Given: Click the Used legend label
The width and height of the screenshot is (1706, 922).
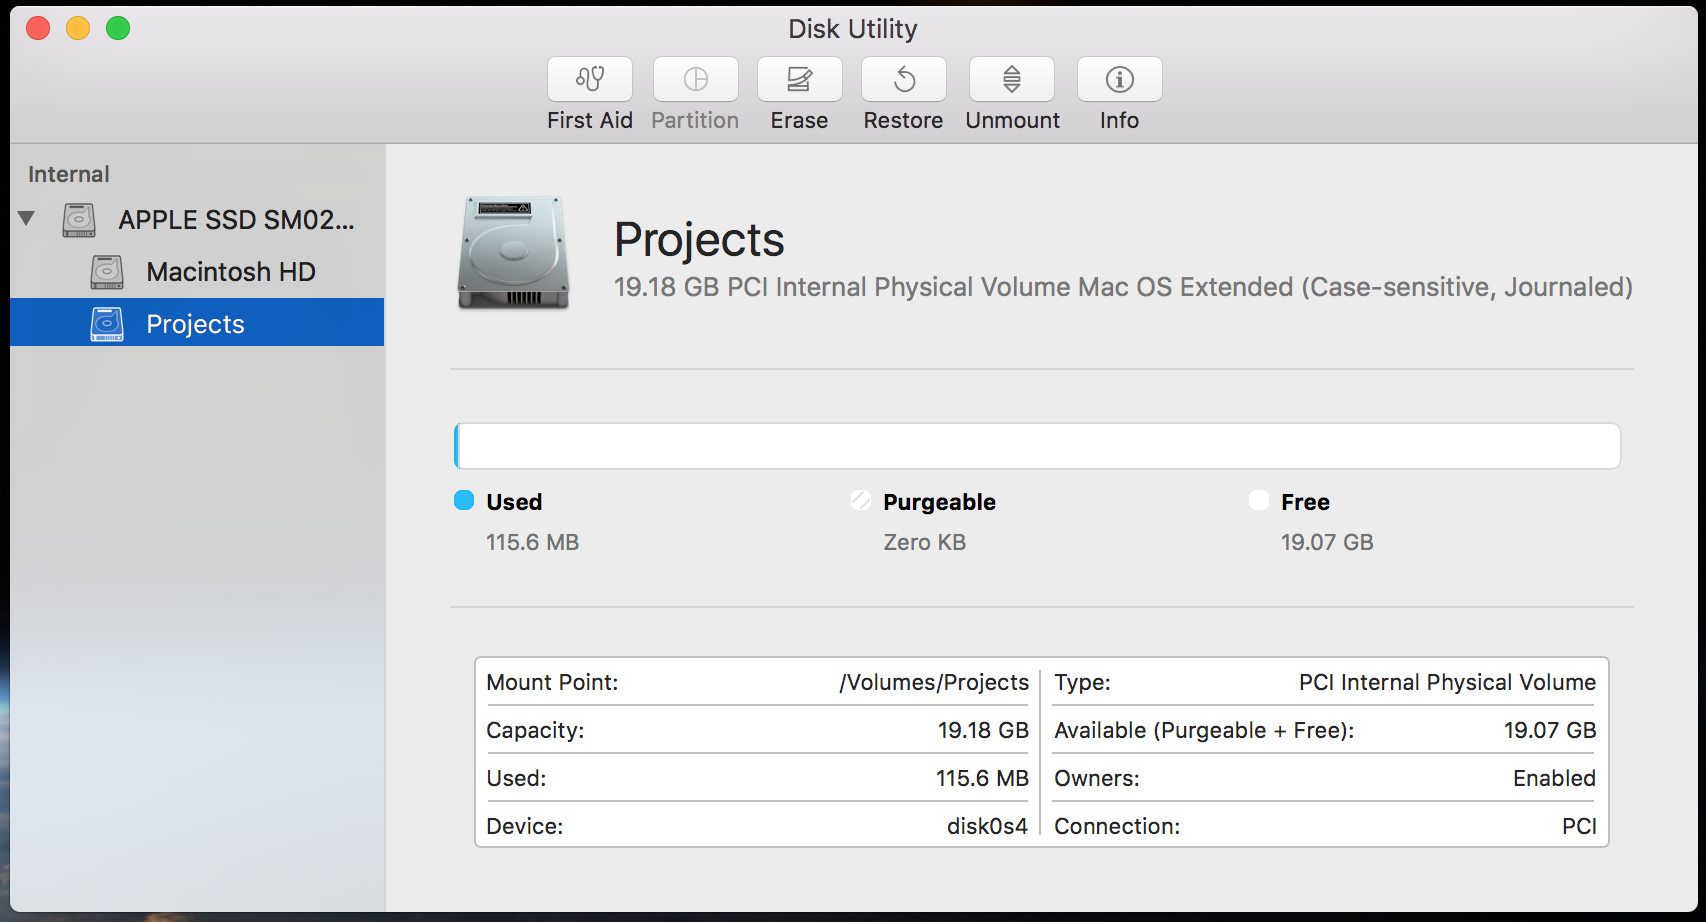Looking at the screenshot, I should point(514,502).
